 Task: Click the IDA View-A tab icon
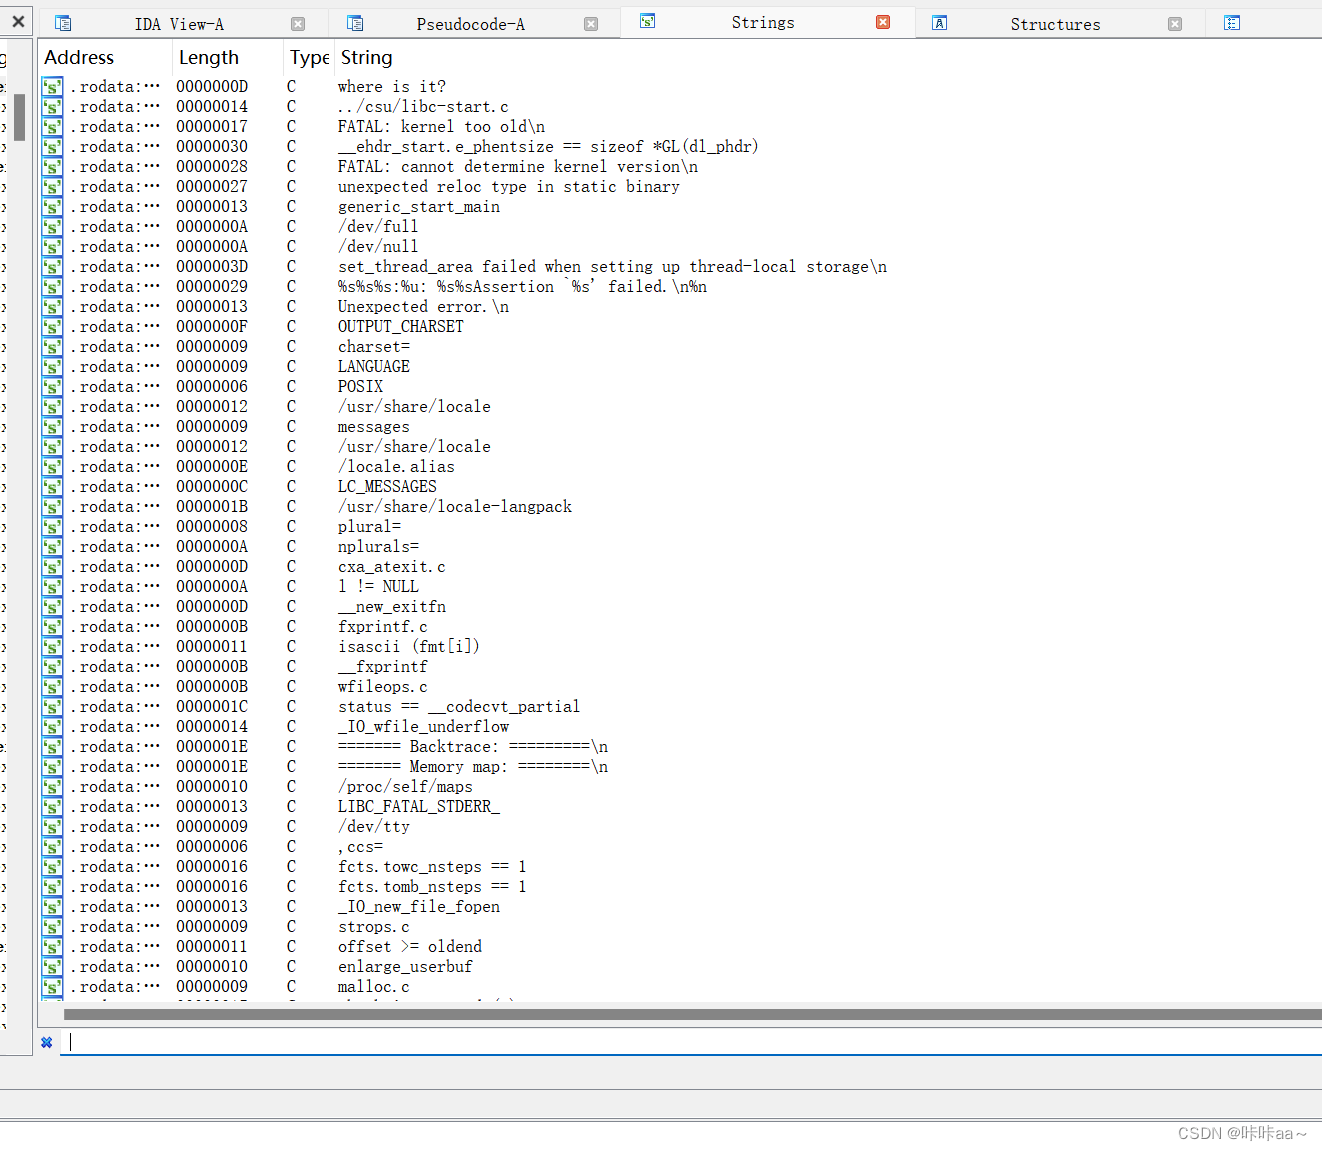tap(62, 21)
